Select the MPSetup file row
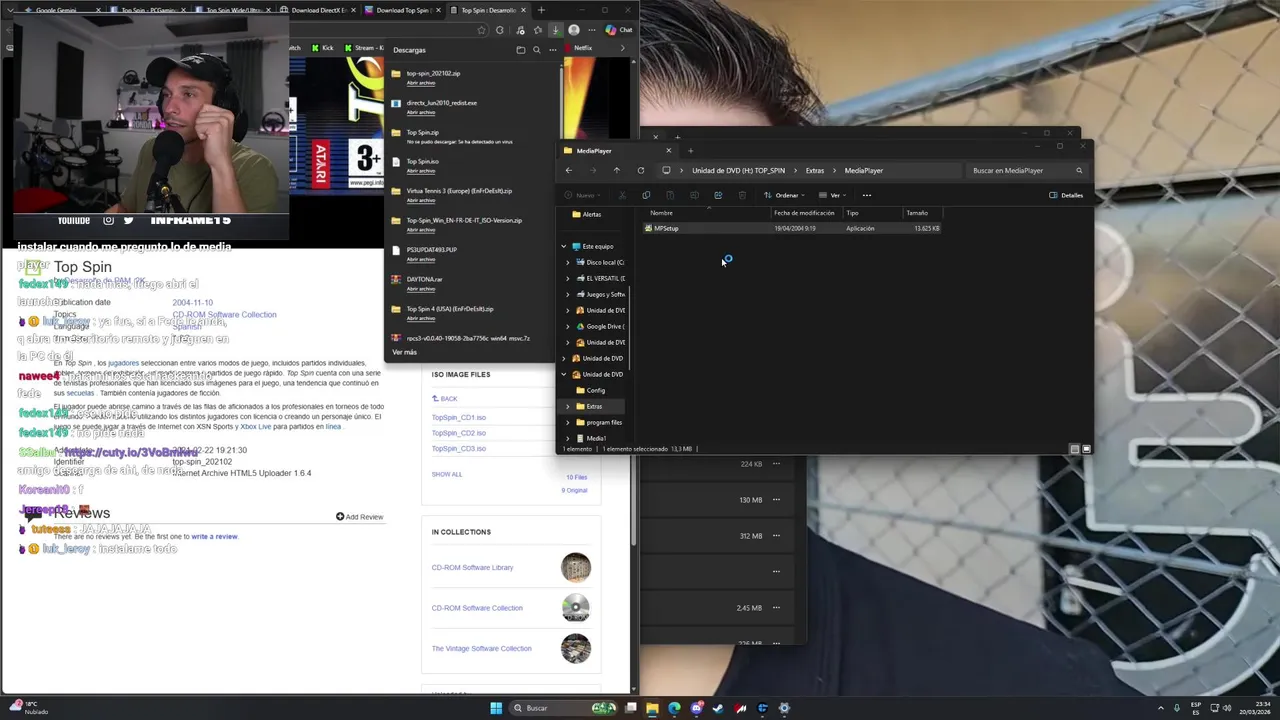This screenshot has height=720, width=1280. point(792,228)
